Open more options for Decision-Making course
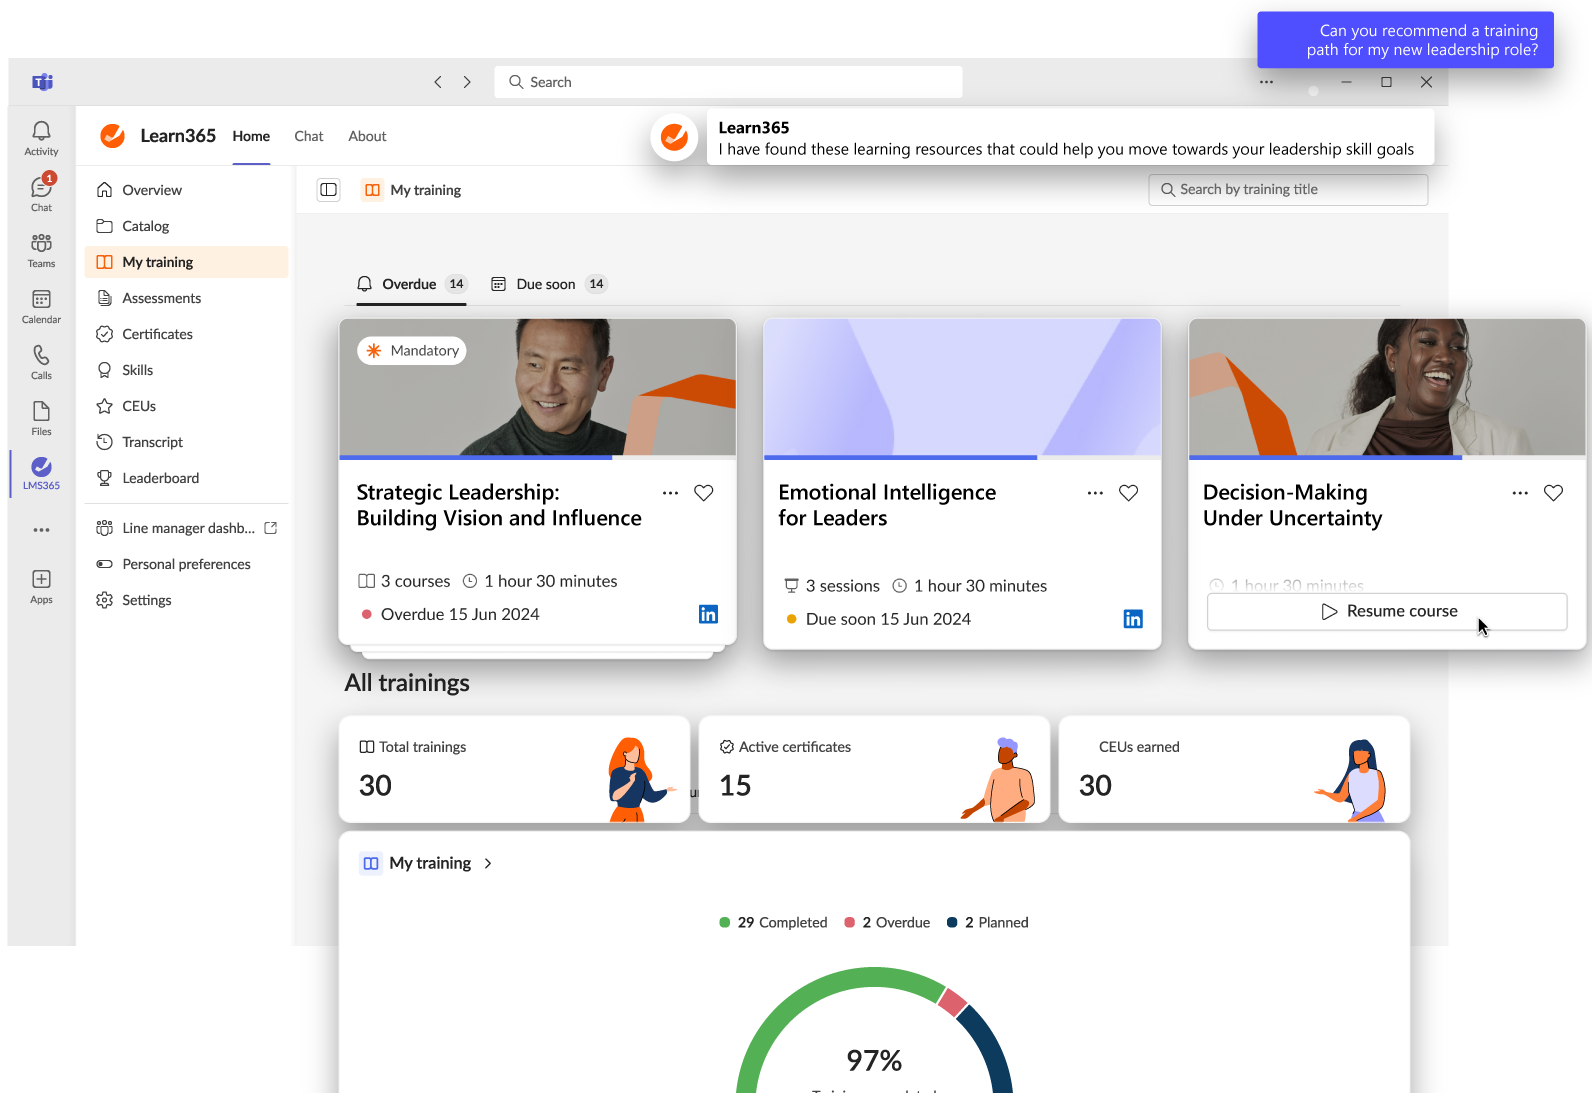Screen dimensions: 1592x1093 point(1520,493)
